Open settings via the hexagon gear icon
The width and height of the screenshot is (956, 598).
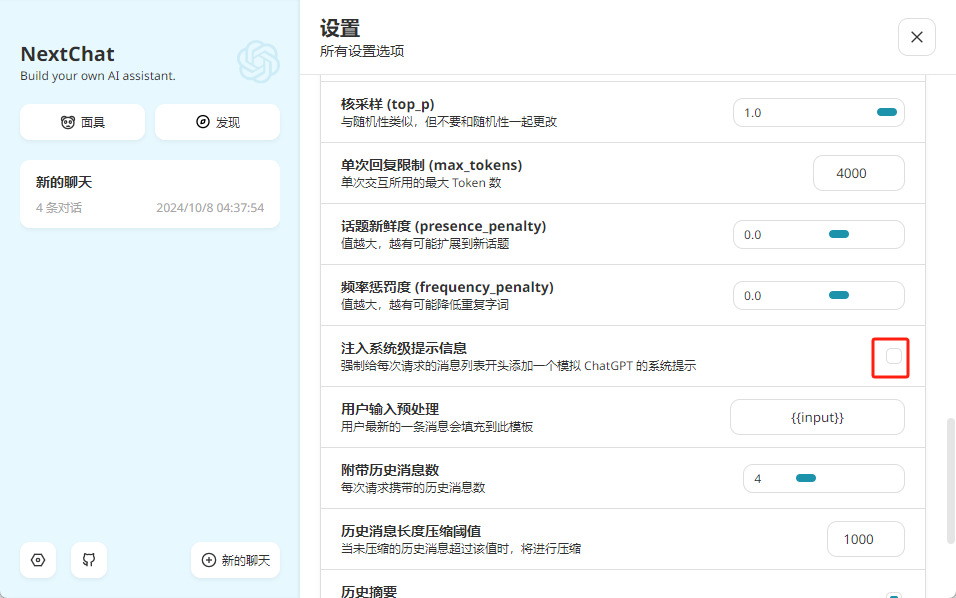tap(38, 560)
